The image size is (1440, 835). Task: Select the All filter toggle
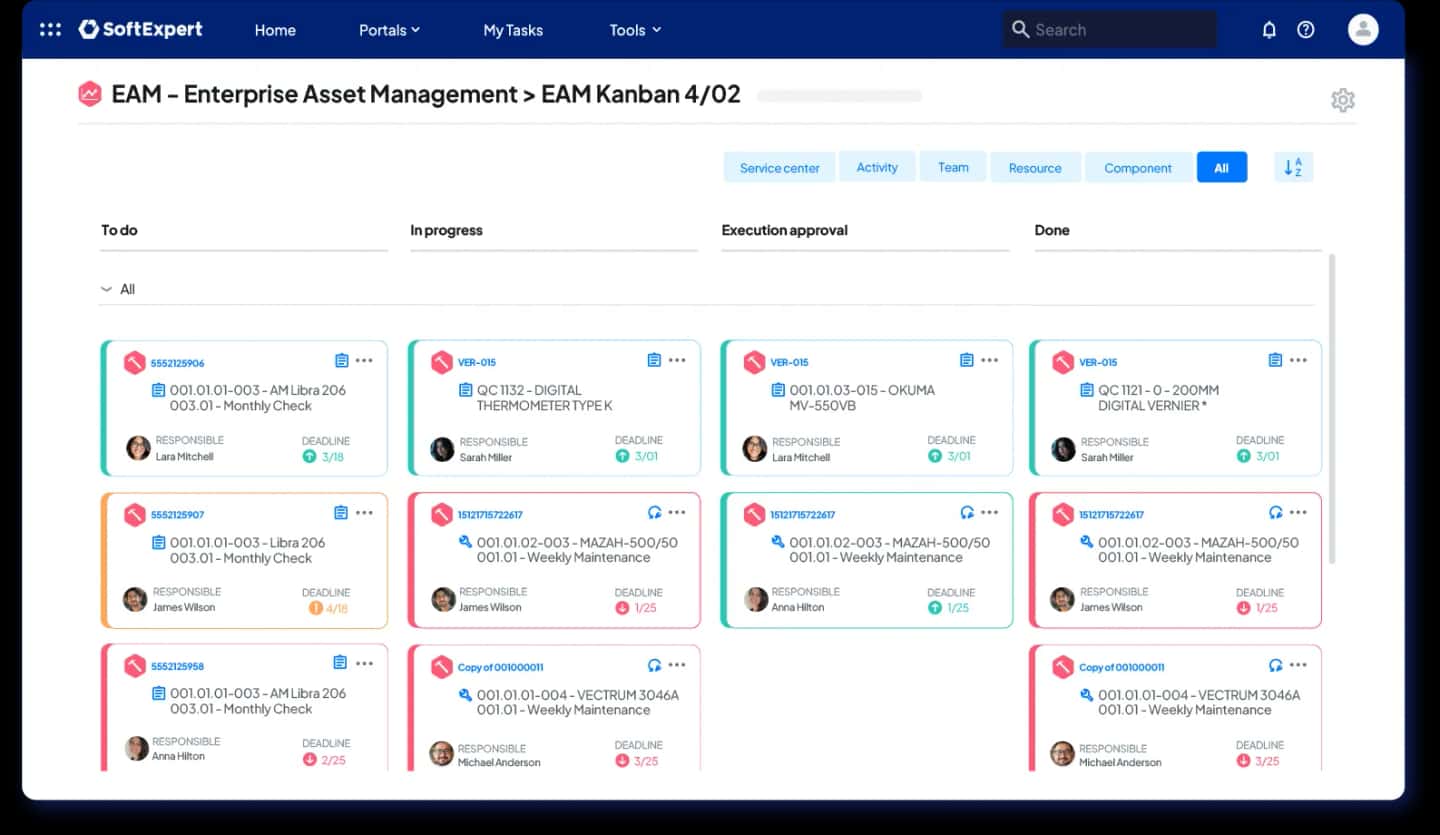click(1221, 167)
